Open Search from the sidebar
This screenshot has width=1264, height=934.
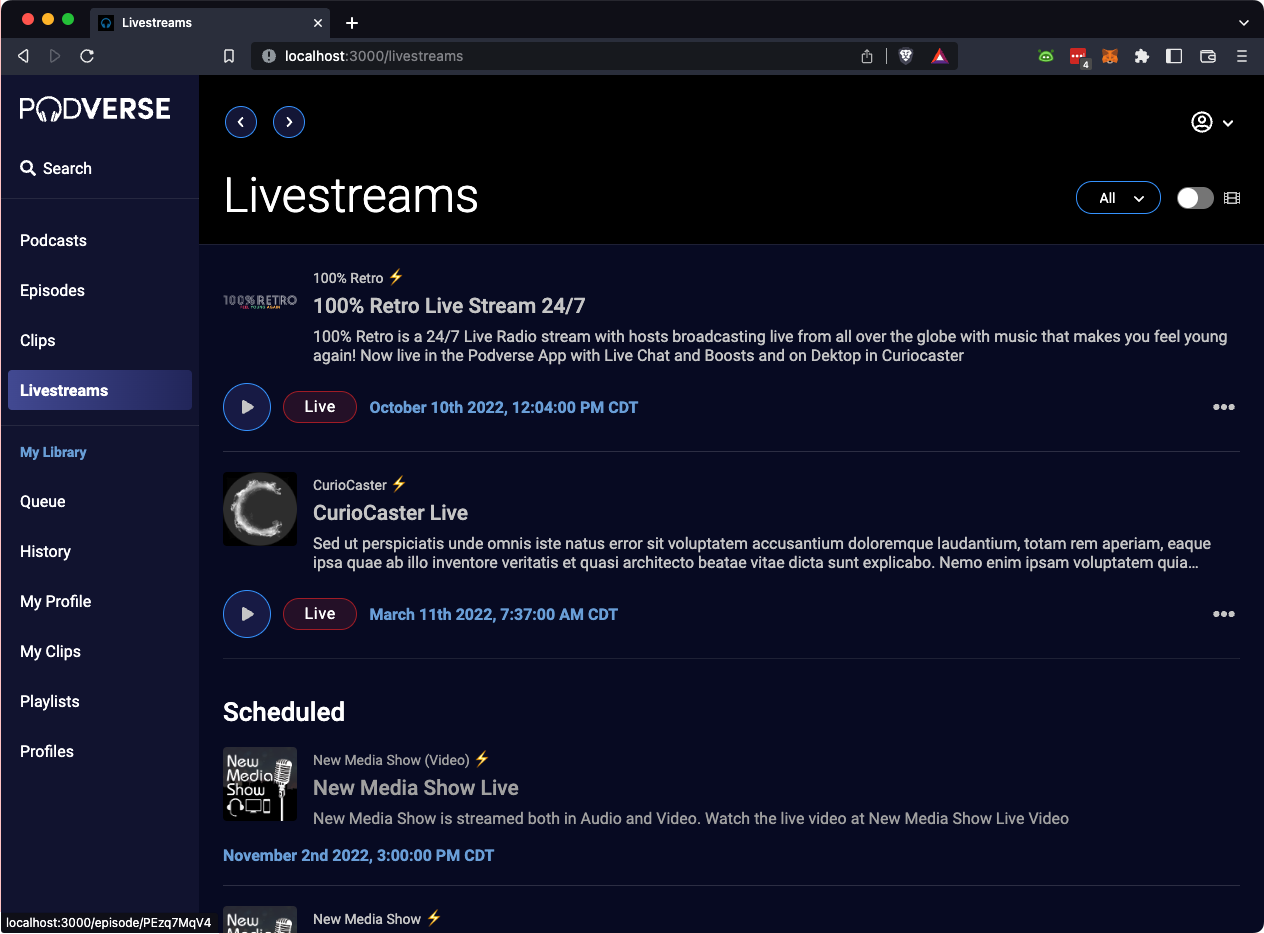[x=56, y=168]
